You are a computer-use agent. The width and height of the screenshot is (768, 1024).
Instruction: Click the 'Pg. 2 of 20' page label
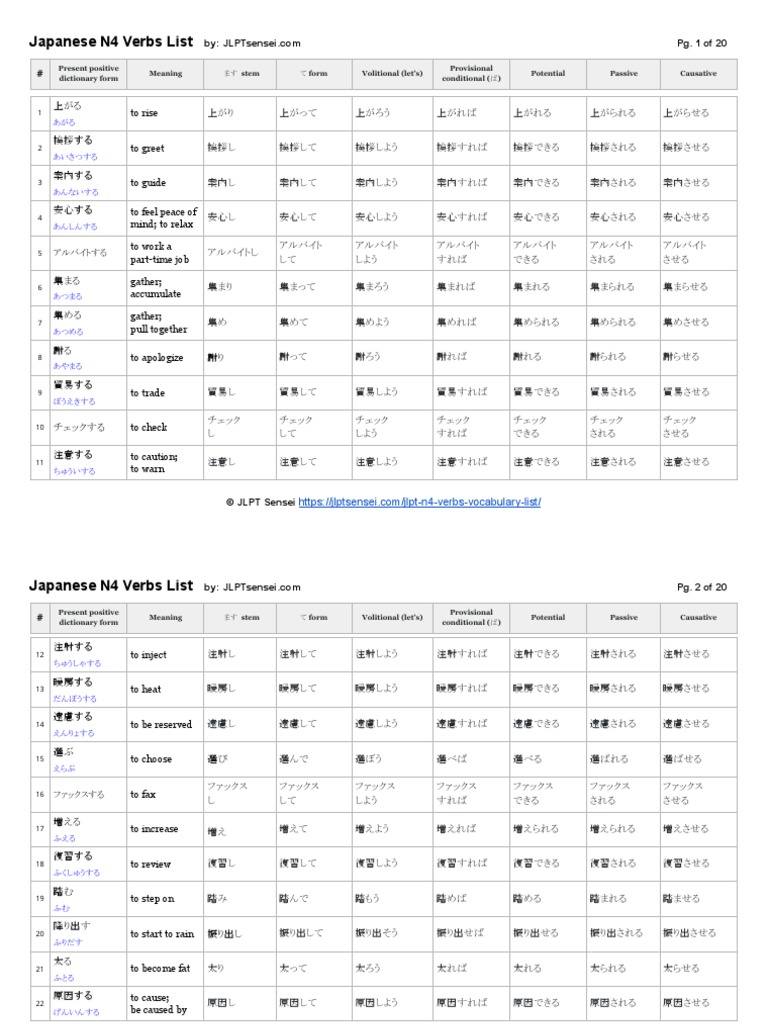click(x=701, y=587)
